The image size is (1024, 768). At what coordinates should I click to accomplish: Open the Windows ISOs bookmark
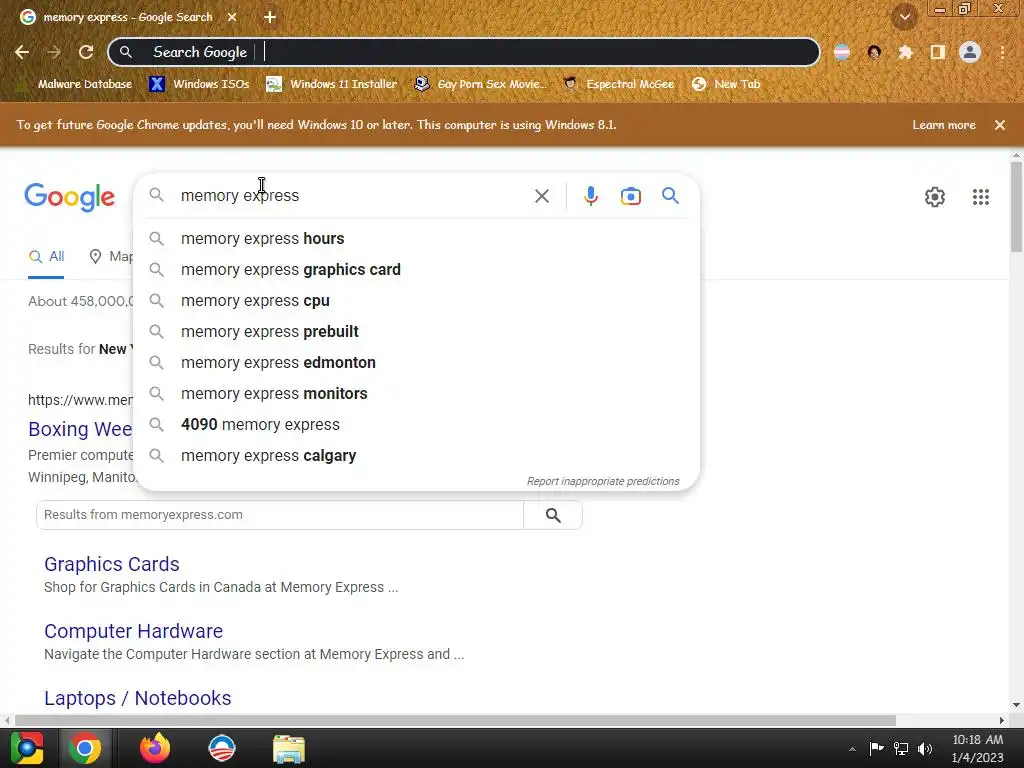(199, 84)
